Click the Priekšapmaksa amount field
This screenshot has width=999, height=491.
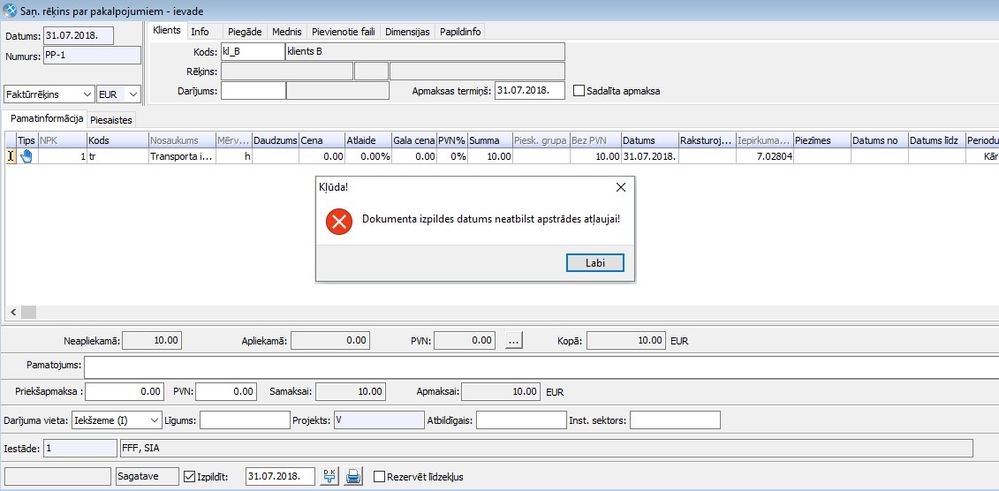[x=125, y=392]
